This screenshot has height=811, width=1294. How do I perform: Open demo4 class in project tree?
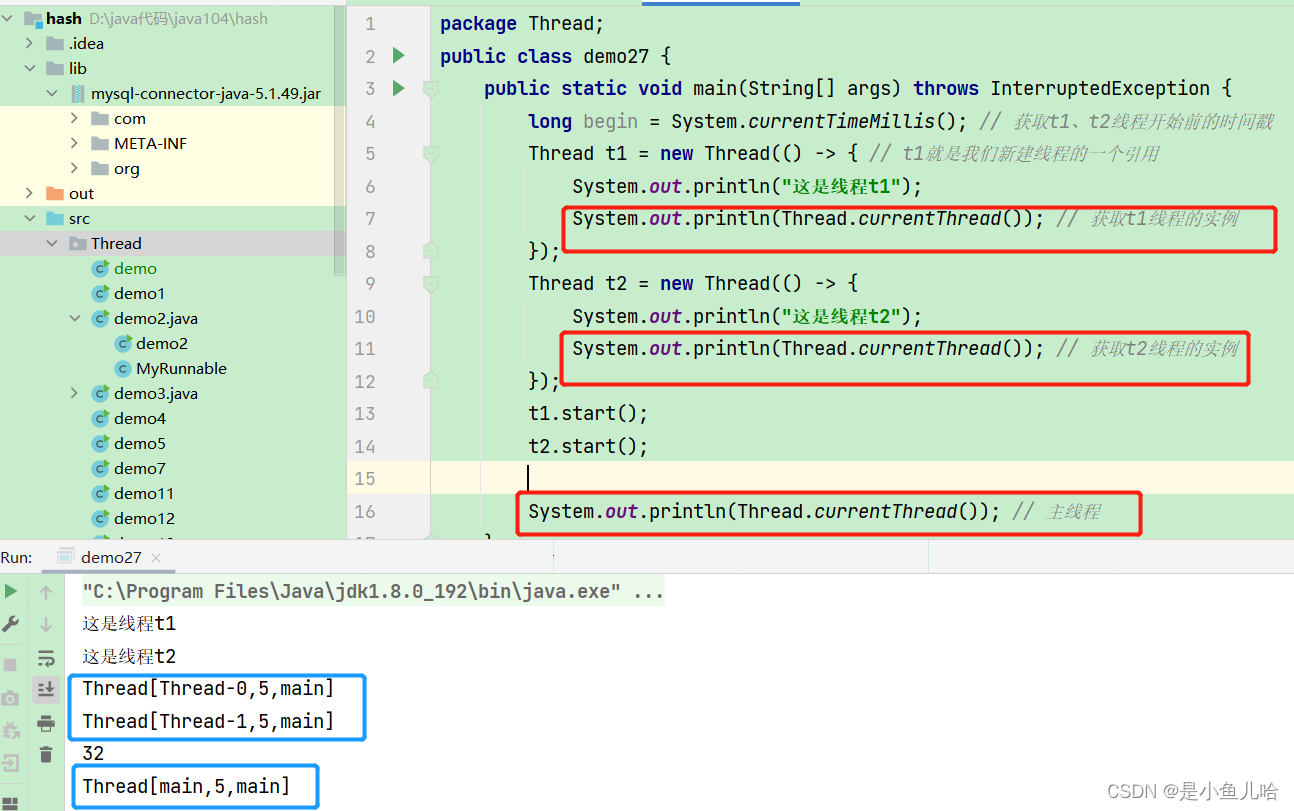coord(140,418)
